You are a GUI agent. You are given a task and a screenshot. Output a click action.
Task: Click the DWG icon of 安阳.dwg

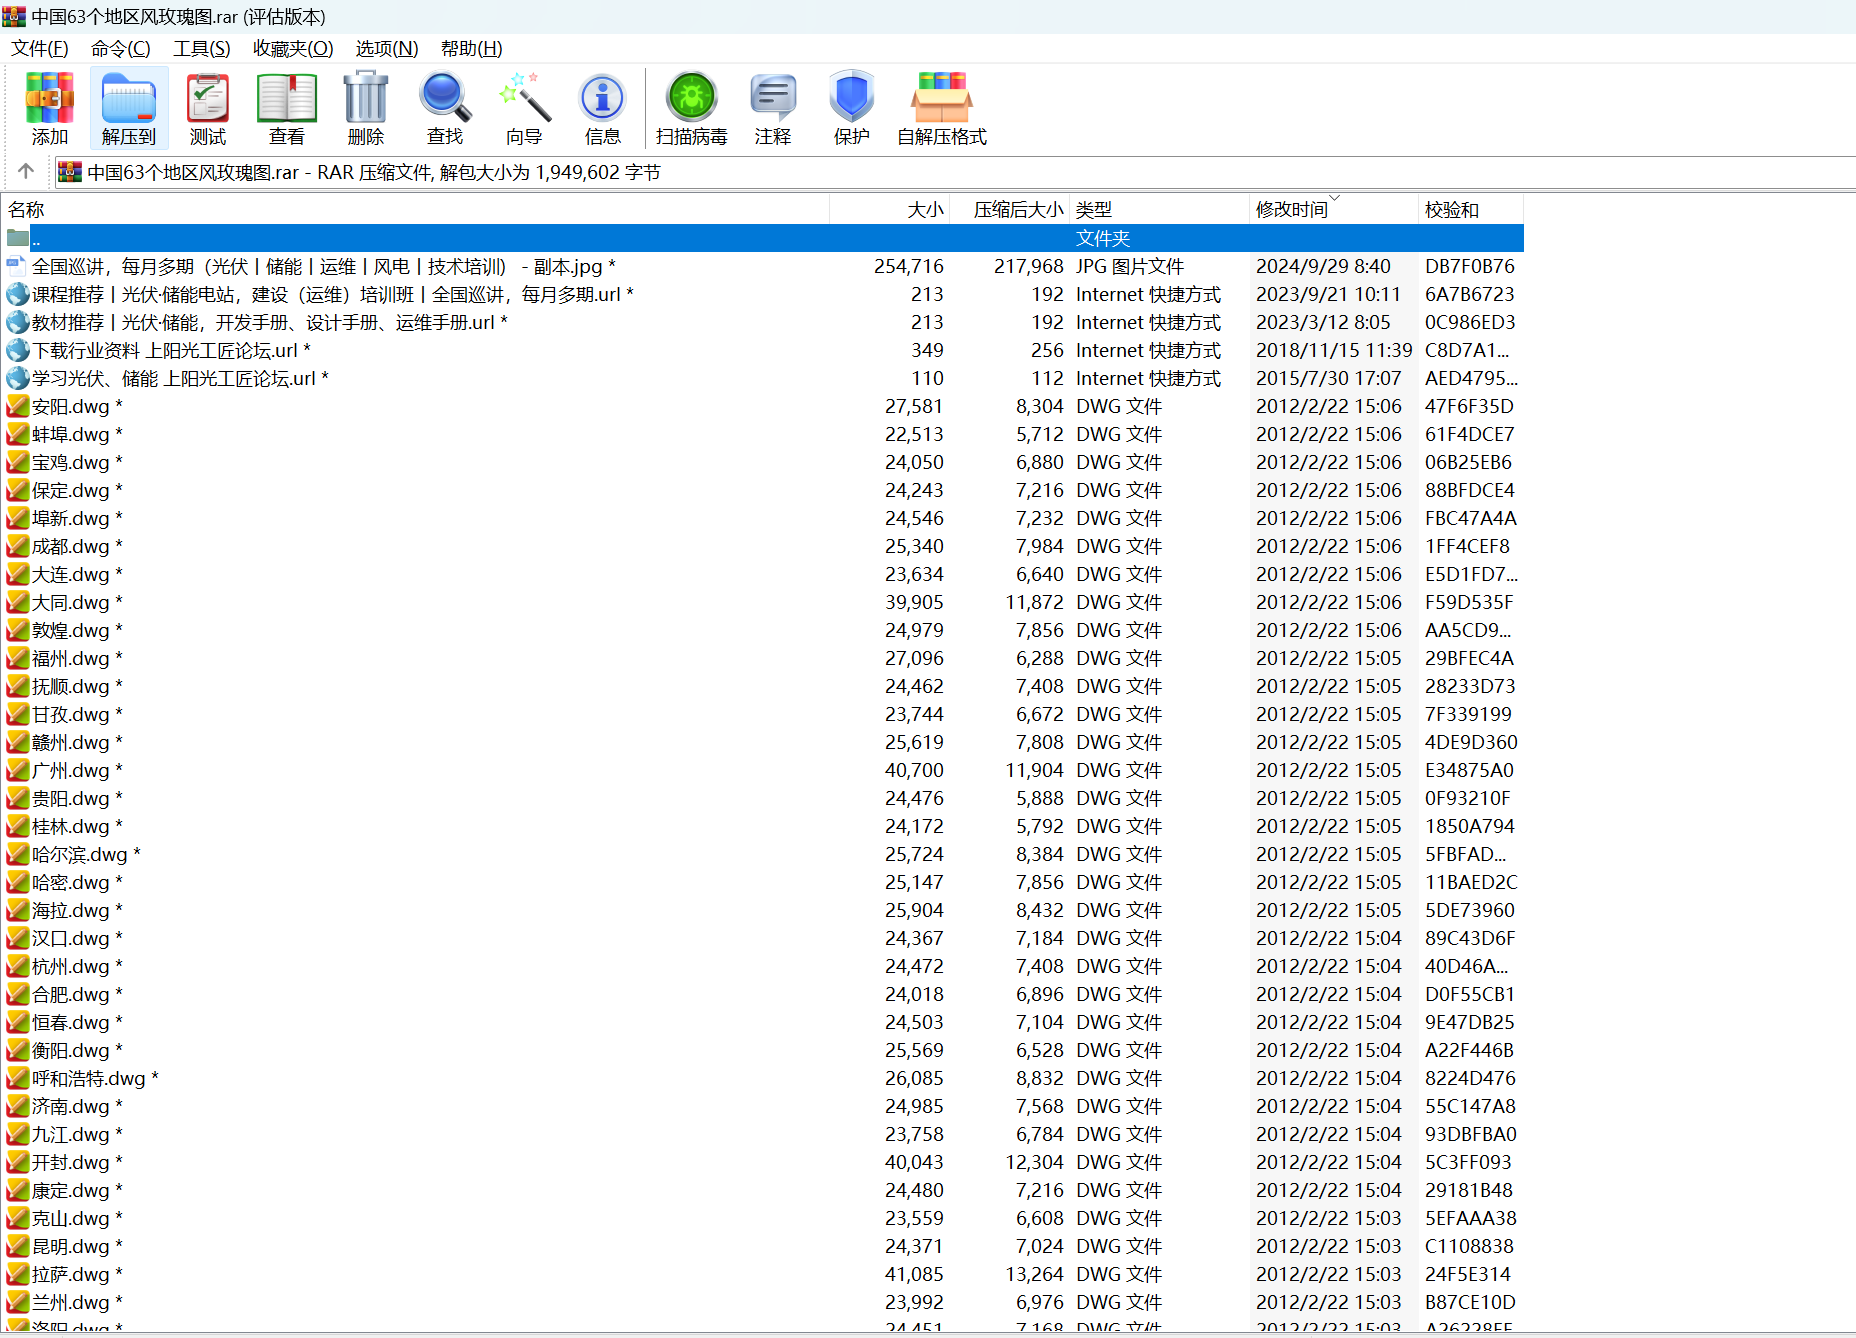click(x=17, y=406)
